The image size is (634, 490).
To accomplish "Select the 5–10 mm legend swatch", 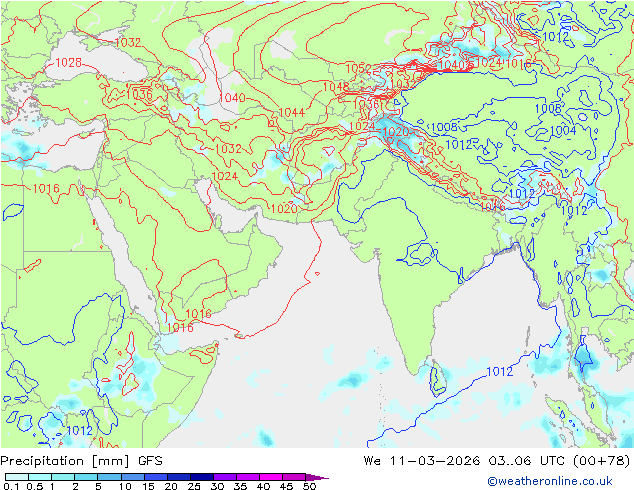I will 109,477.
